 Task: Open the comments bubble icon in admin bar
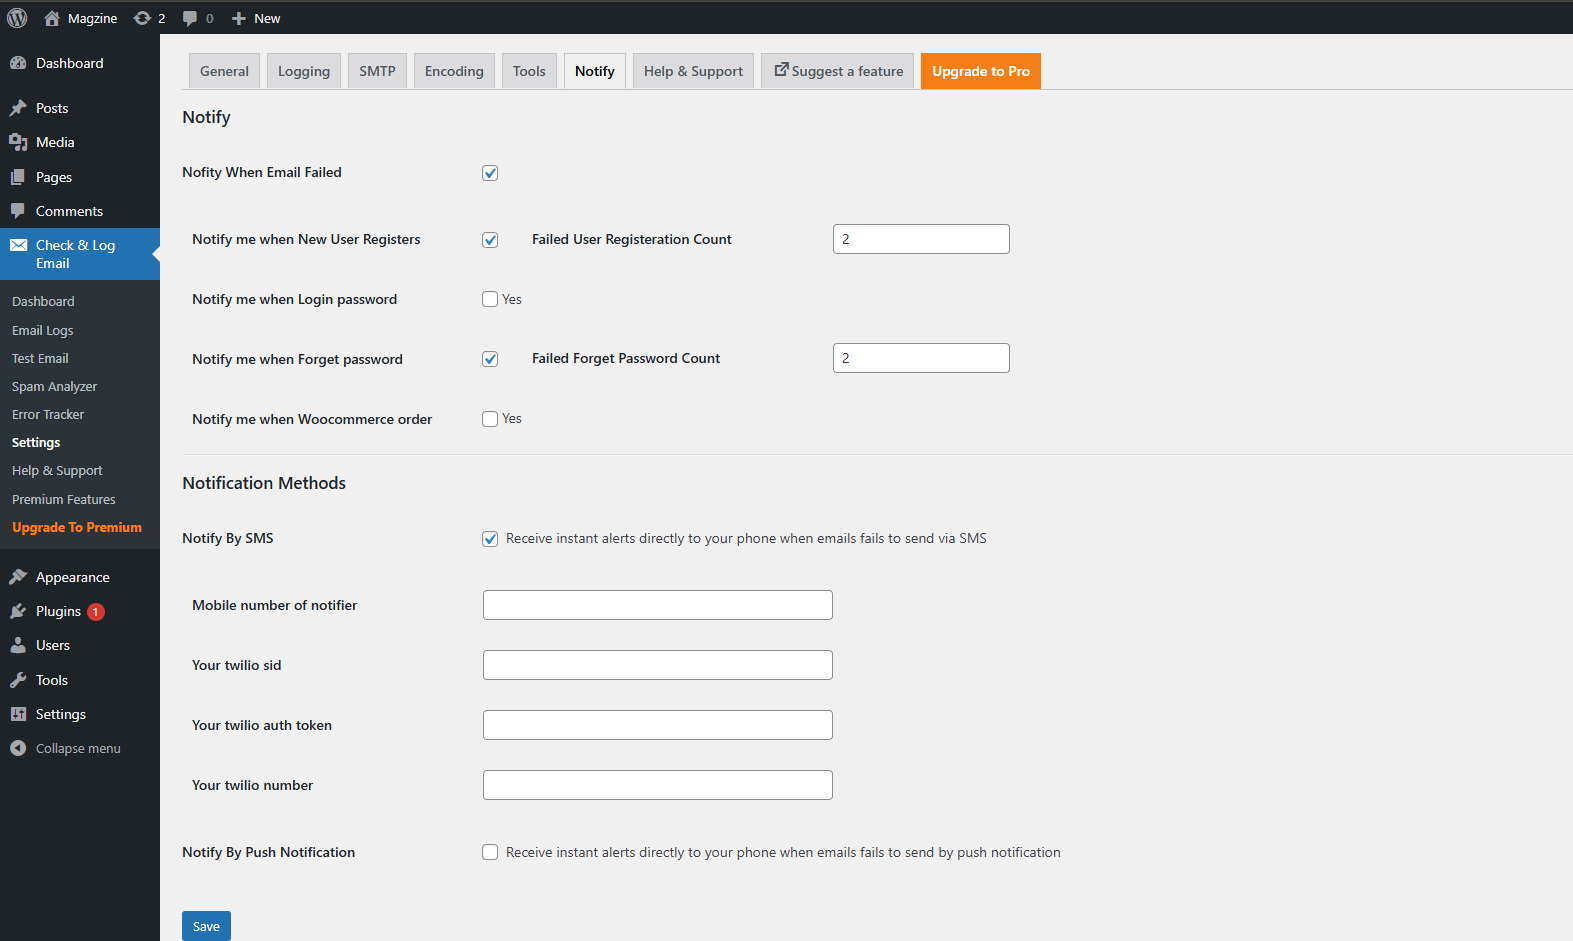coord(190,18)
